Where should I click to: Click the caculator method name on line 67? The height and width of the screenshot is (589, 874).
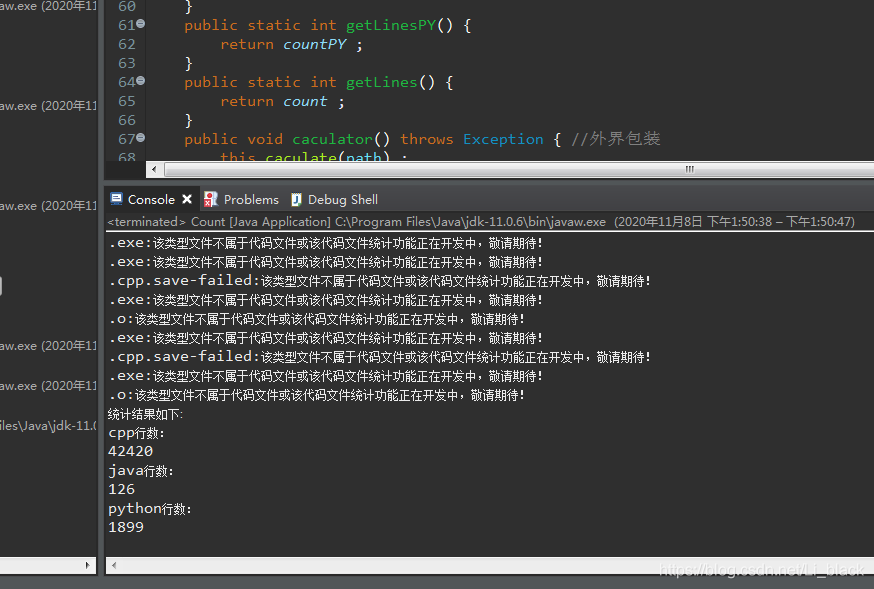tap(332, 139)
